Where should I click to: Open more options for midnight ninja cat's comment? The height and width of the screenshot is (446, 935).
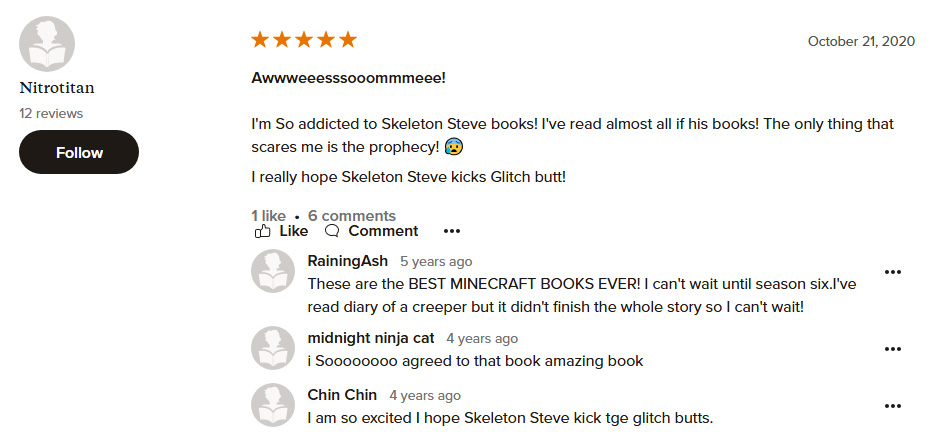(893, 349)
